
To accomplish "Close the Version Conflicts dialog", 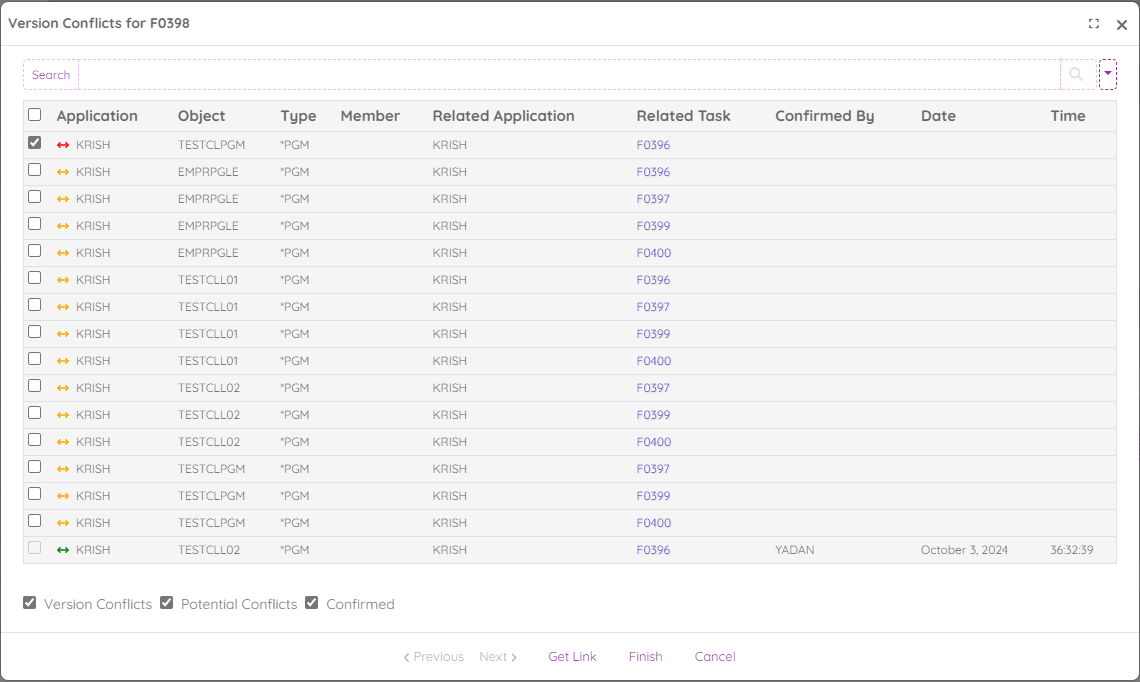I will pos(1122,25).
